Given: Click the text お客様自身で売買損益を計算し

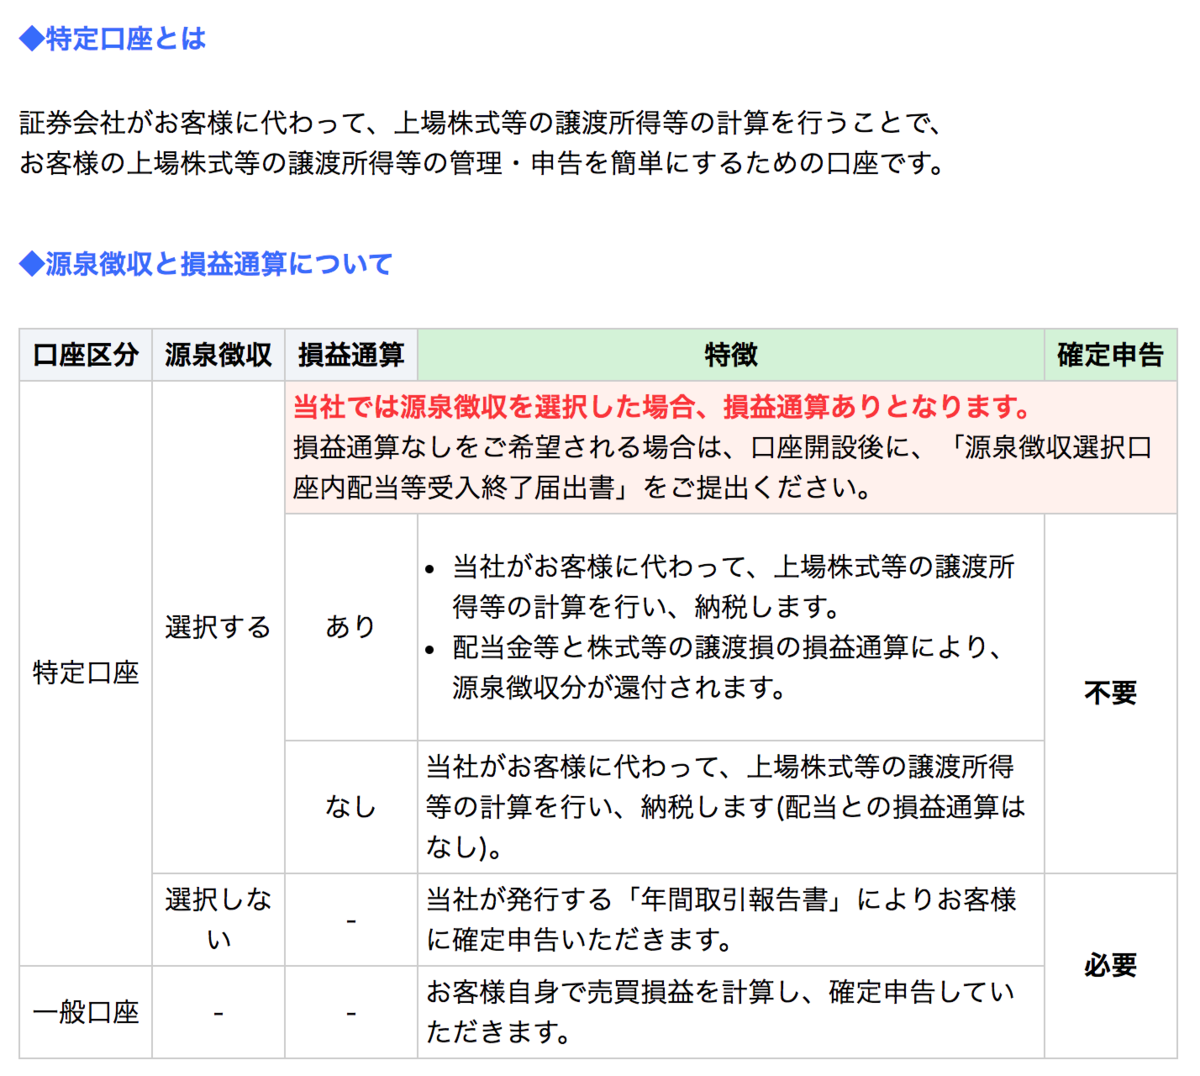Looking at the screenshot, I should 614,992.
